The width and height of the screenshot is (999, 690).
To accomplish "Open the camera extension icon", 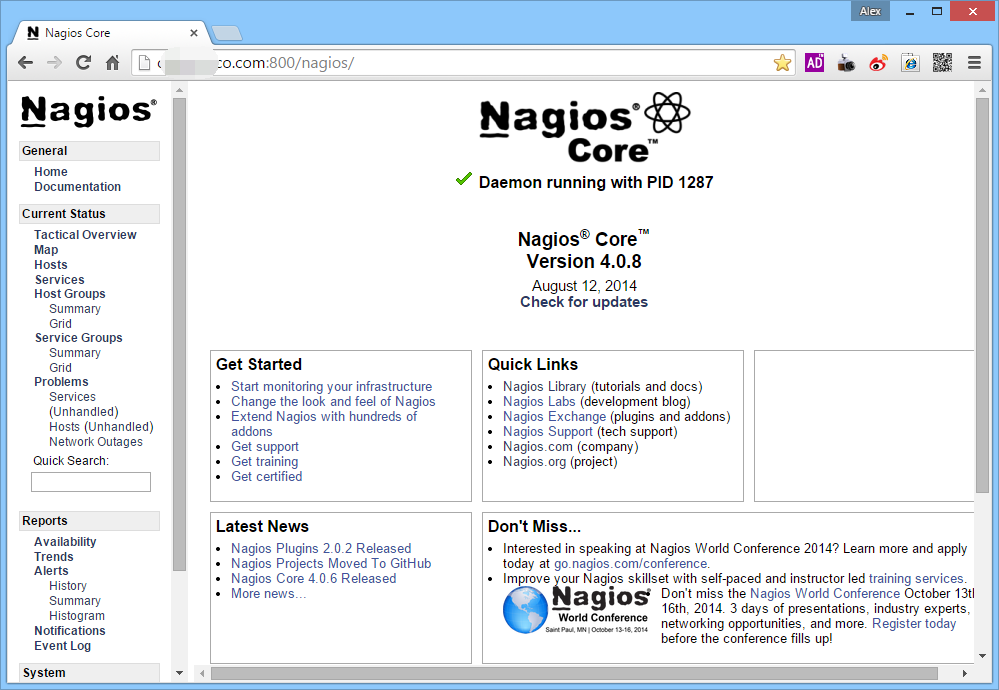I will 846,62.
